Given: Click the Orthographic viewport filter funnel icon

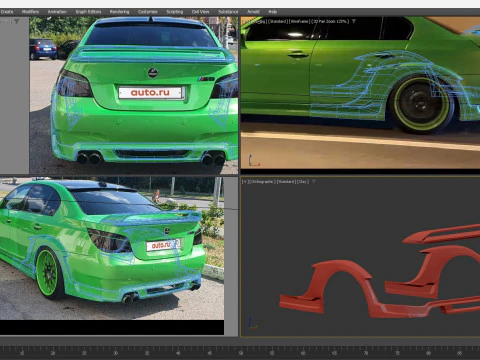Looking at the screenshot, I should (313, 182).
